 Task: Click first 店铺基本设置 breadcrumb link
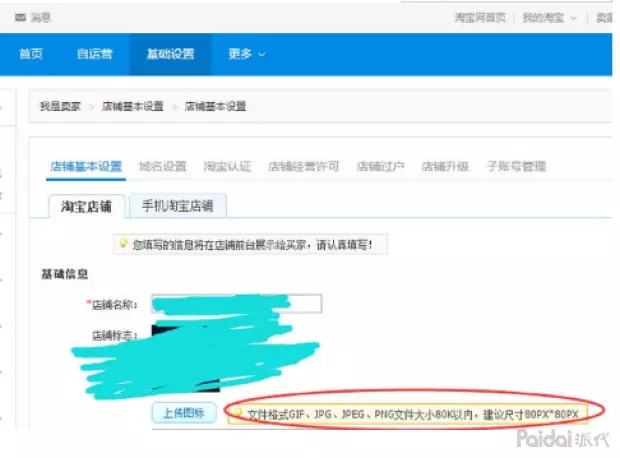(132, 106)
